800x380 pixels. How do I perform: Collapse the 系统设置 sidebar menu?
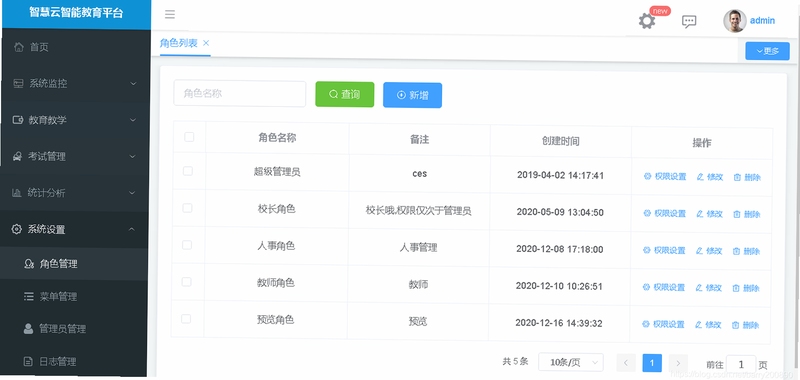(73, 229)
